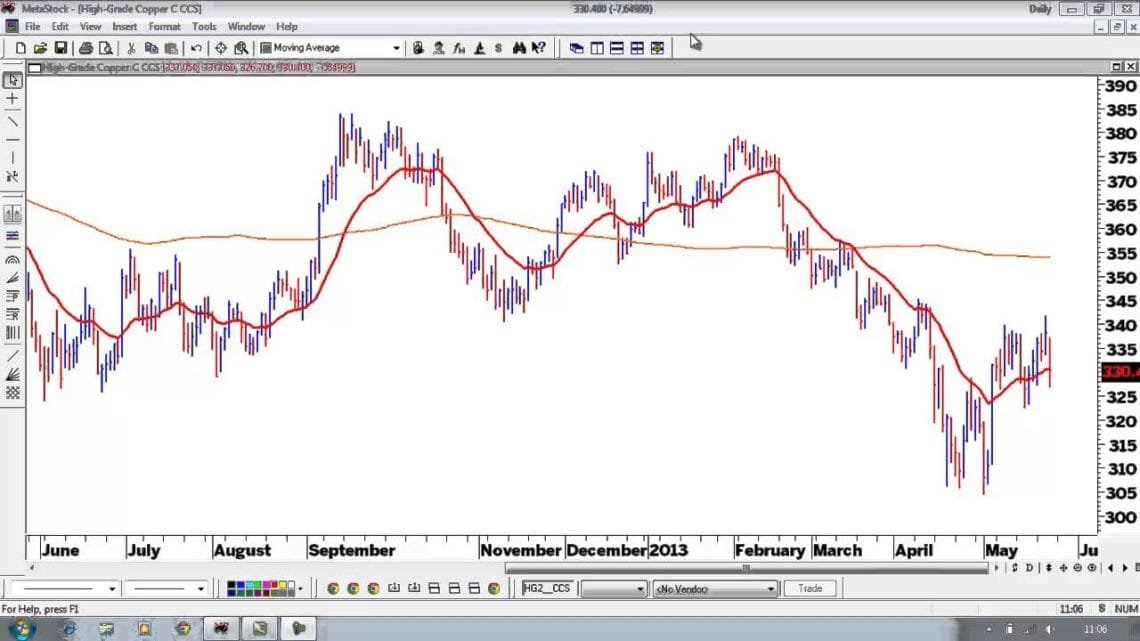Select the arrow pointer tool
Viewport: 1140px width, 641px height.
click(x=12, y=80)
